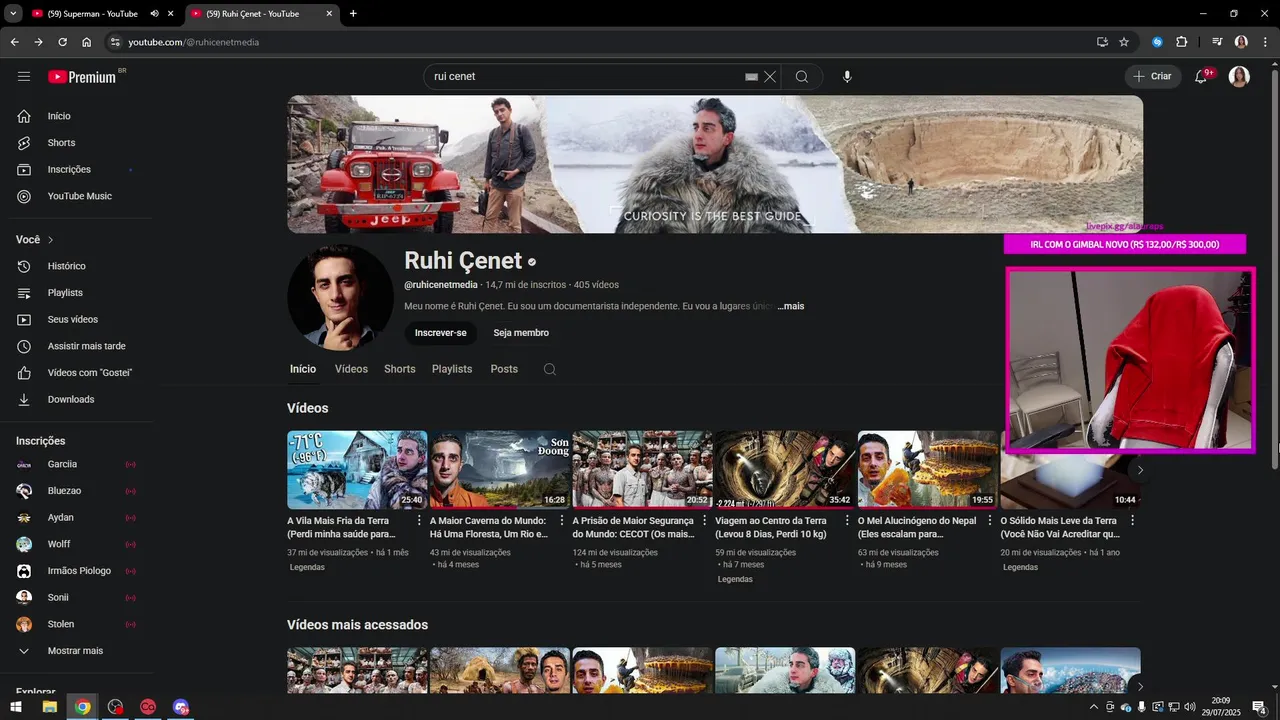Open the Viagem ao Centro da Terra thumbnail
Viewport: 1280px width, 720px height.
pos(785,470)
